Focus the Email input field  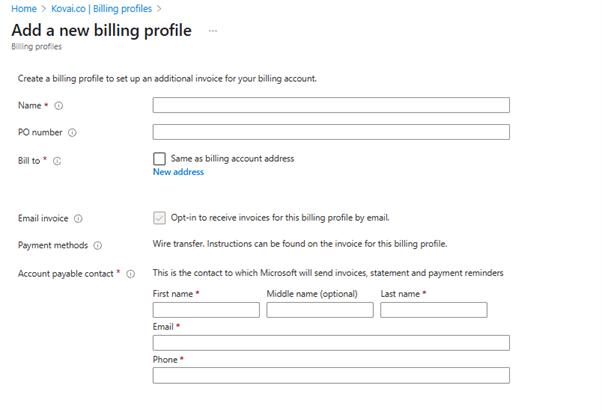[x=331, y=343]
